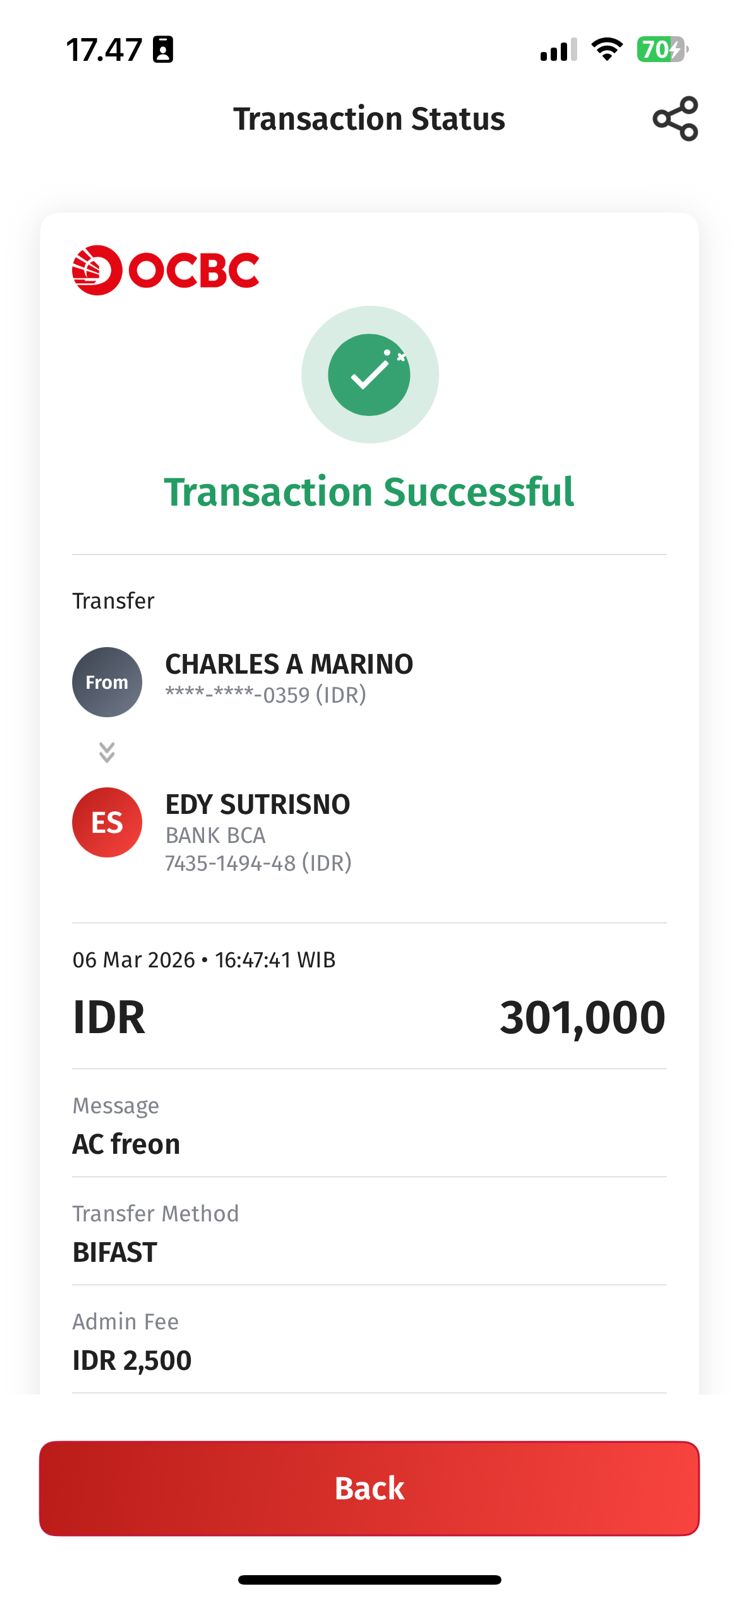Image resolution: width=739 pixels, height=1600 pixels.
Task: Tap the cellular signal bars icon
Action: (558, 50)
